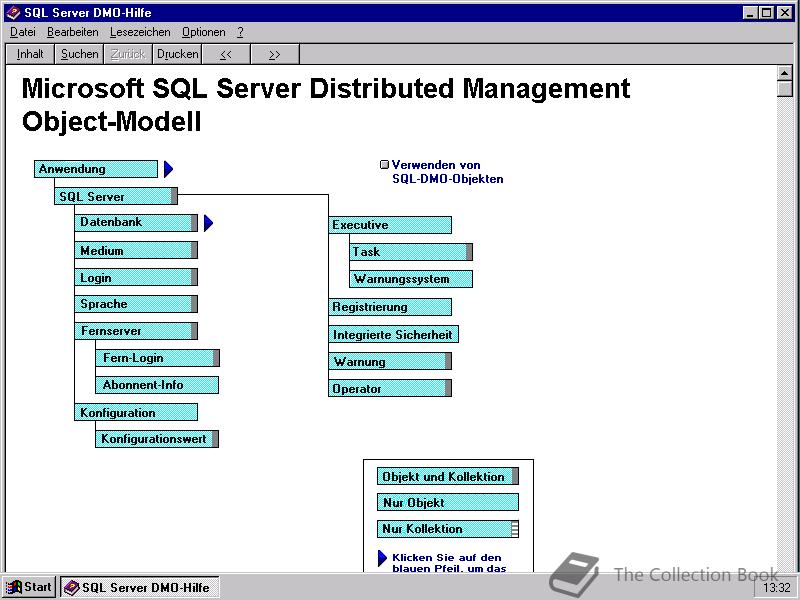800x600 pixels.
Task: Select the Datenbank object box
Action: coord(136,223)
